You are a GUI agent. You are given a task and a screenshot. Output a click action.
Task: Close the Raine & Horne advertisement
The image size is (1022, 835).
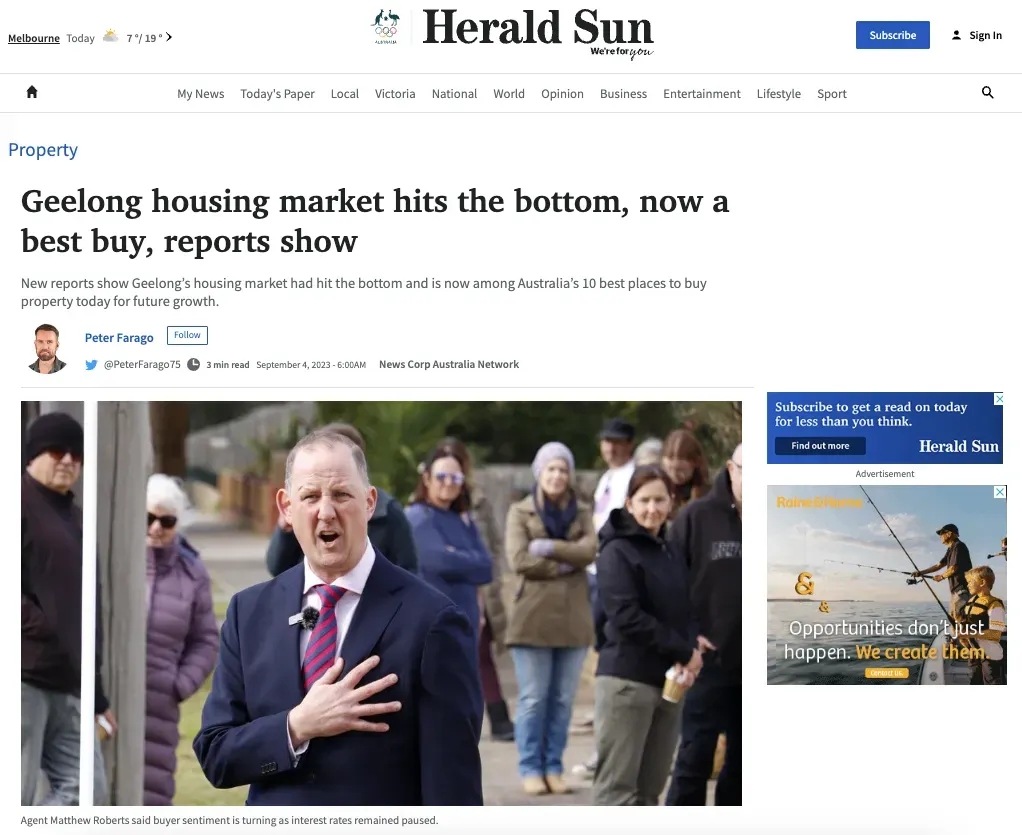(x=1000, y=492)
